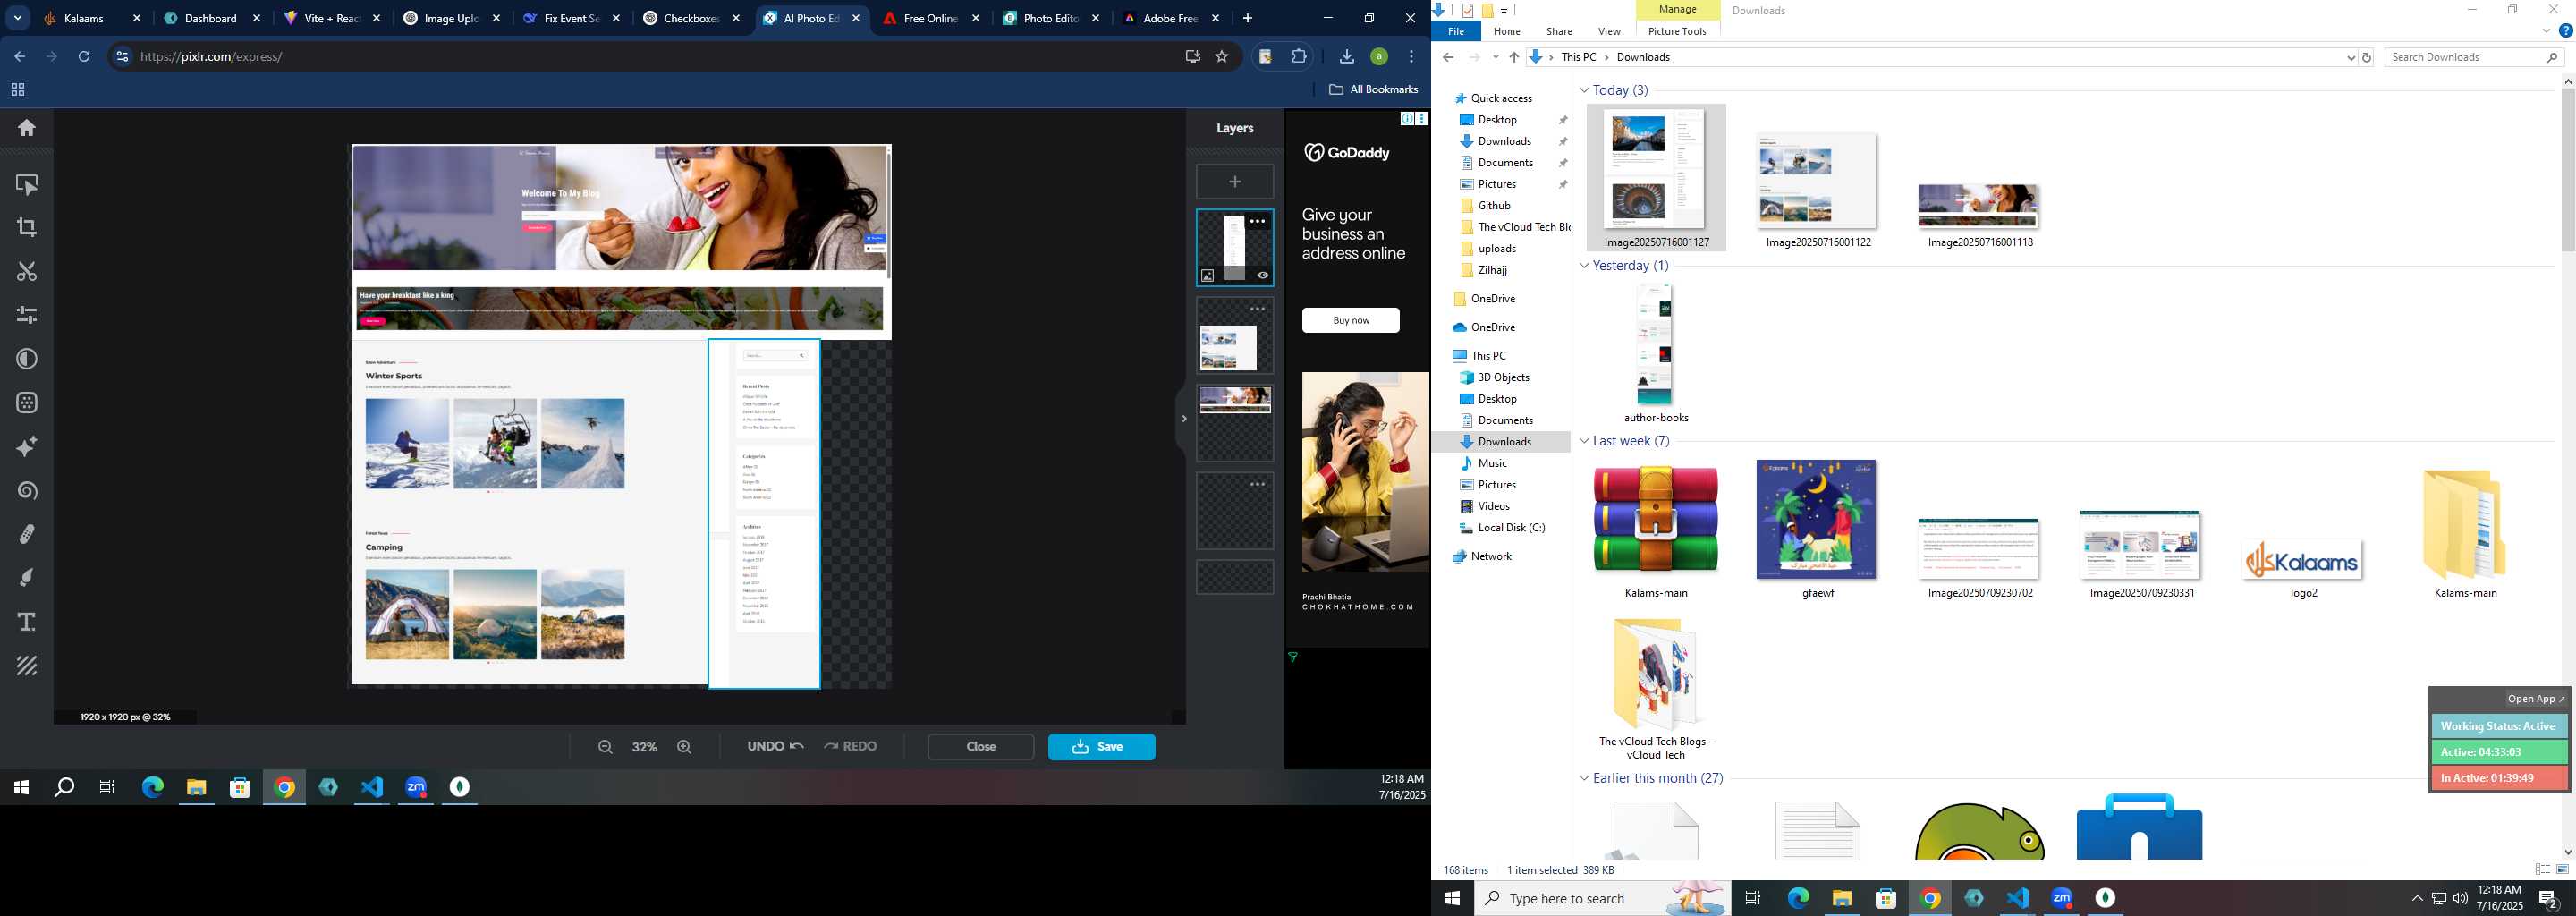The width and height of the screenshot is (2576, 916).
Task: Click Buy now in GoDaddy ad
Action: click(1350, 320)
